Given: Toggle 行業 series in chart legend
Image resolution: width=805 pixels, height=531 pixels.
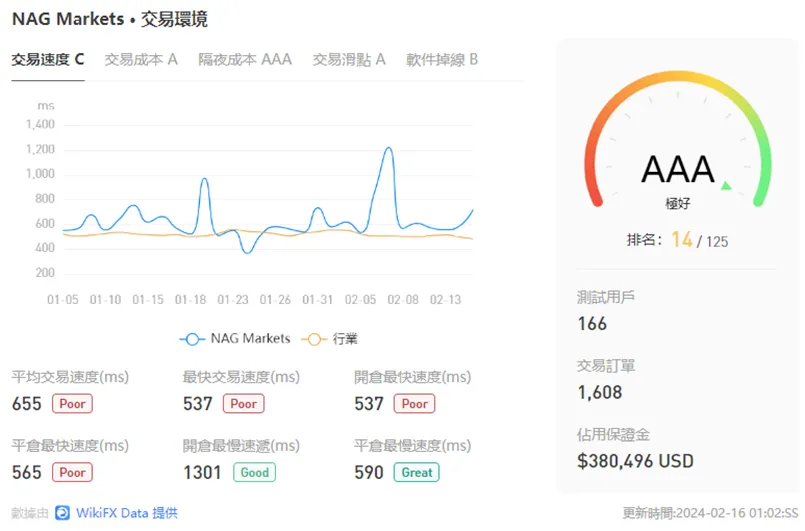Looking at the screenshot, I should (x=330, y=339).
